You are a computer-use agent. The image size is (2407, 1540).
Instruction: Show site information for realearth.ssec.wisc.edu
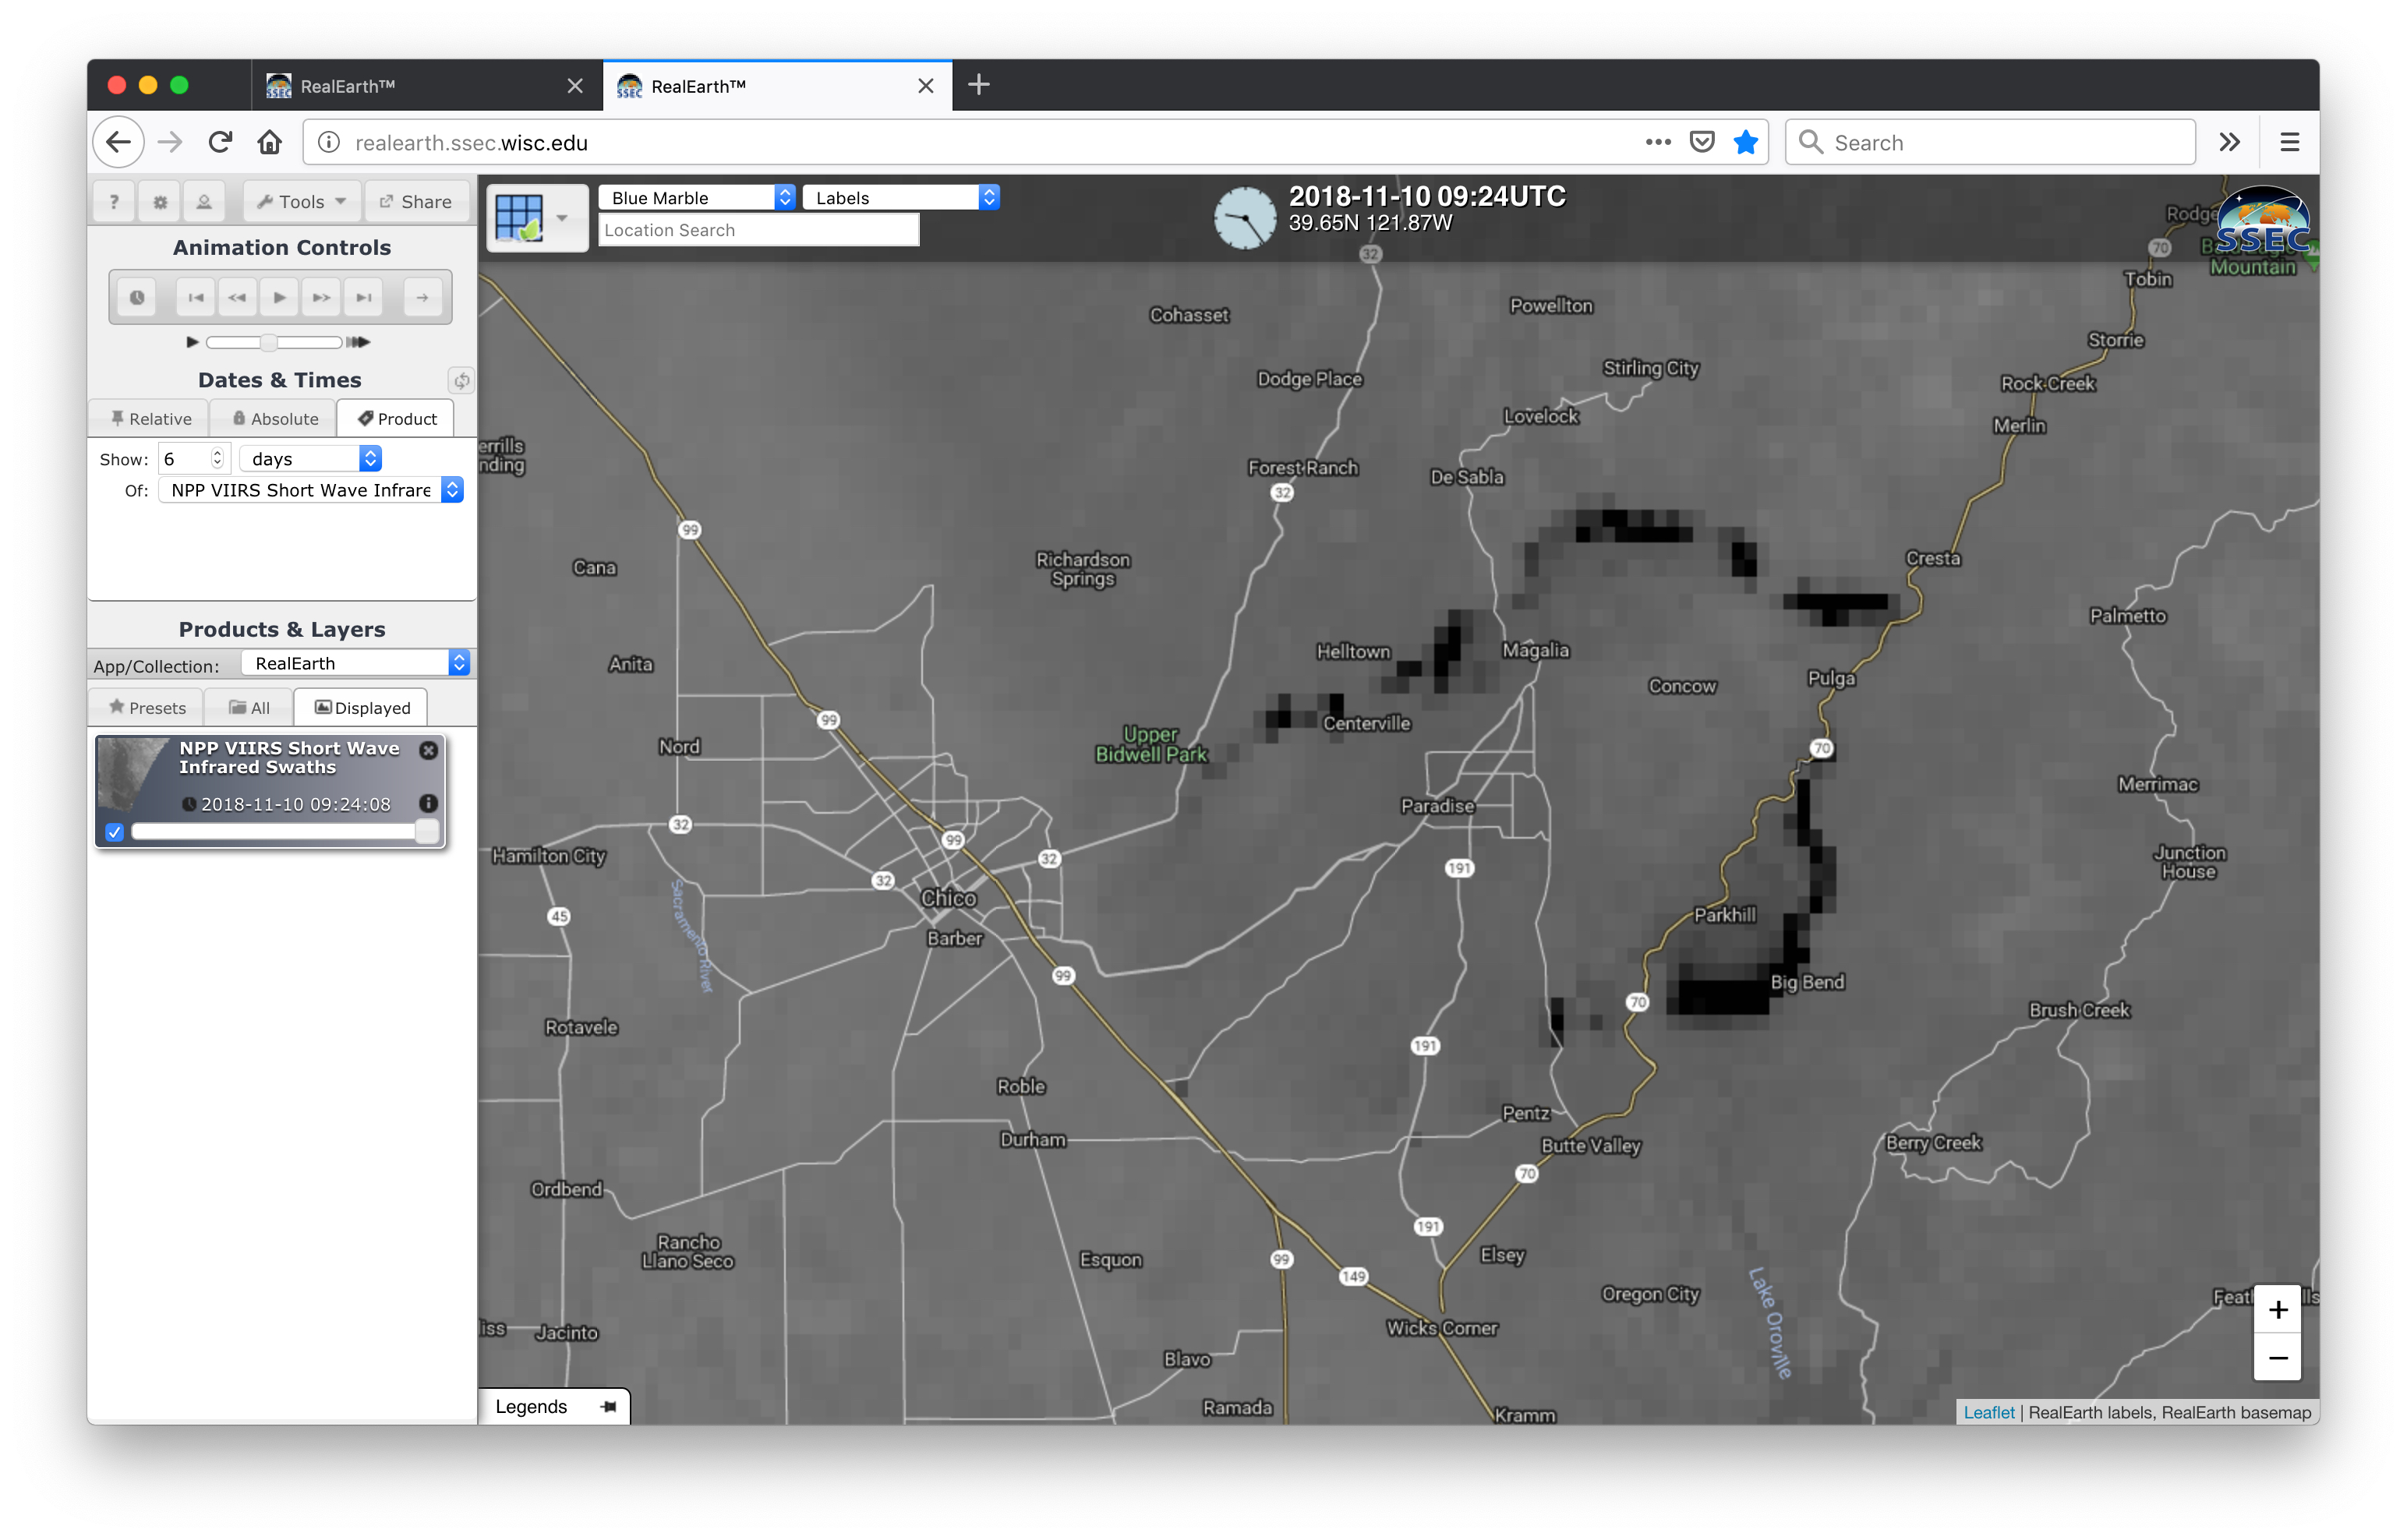[329, 143]
